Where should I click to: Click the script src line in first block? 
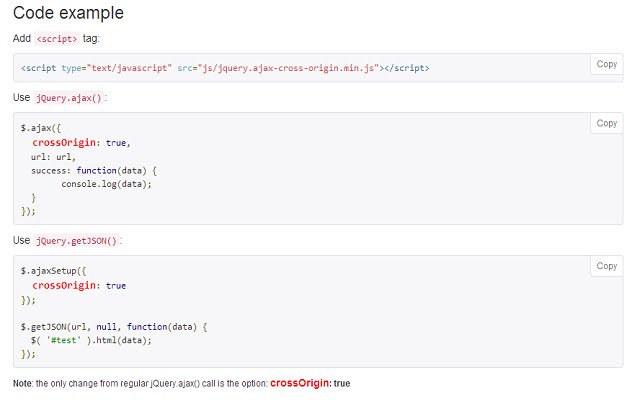225,68
